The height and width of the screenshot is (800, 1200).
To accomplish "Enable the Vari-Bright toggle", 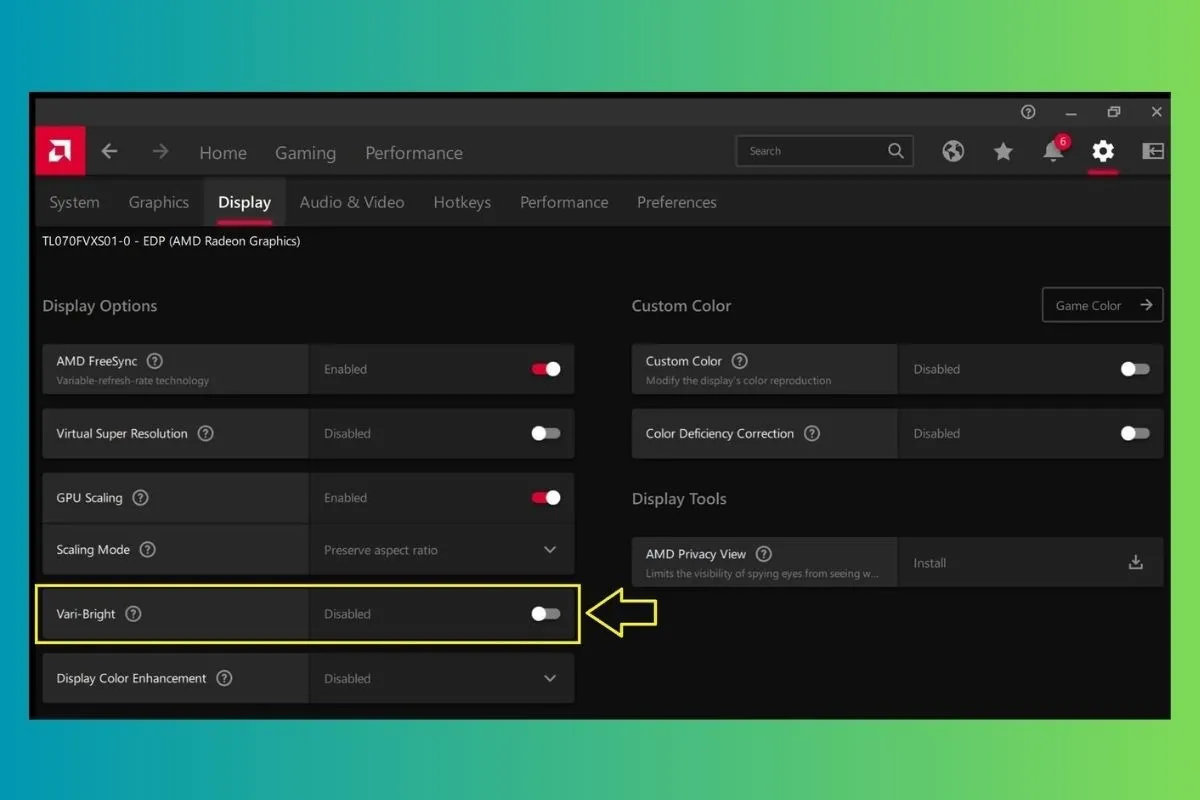I will (546, 614).
